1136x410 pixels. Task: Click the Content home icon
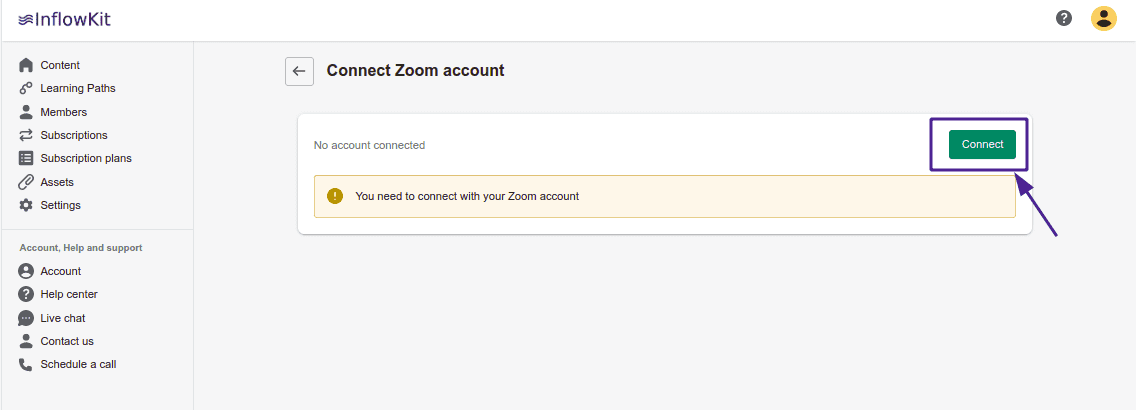(26, 65)
